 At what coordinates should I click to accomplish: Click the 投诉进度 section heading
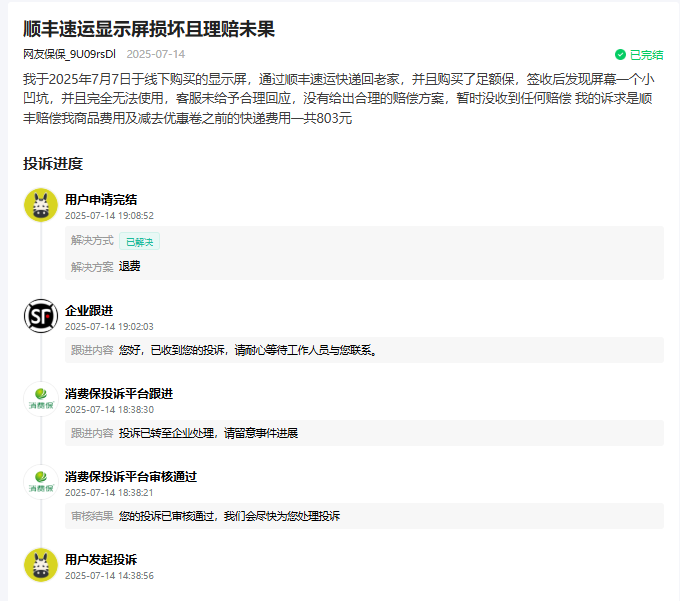point(53,163)
